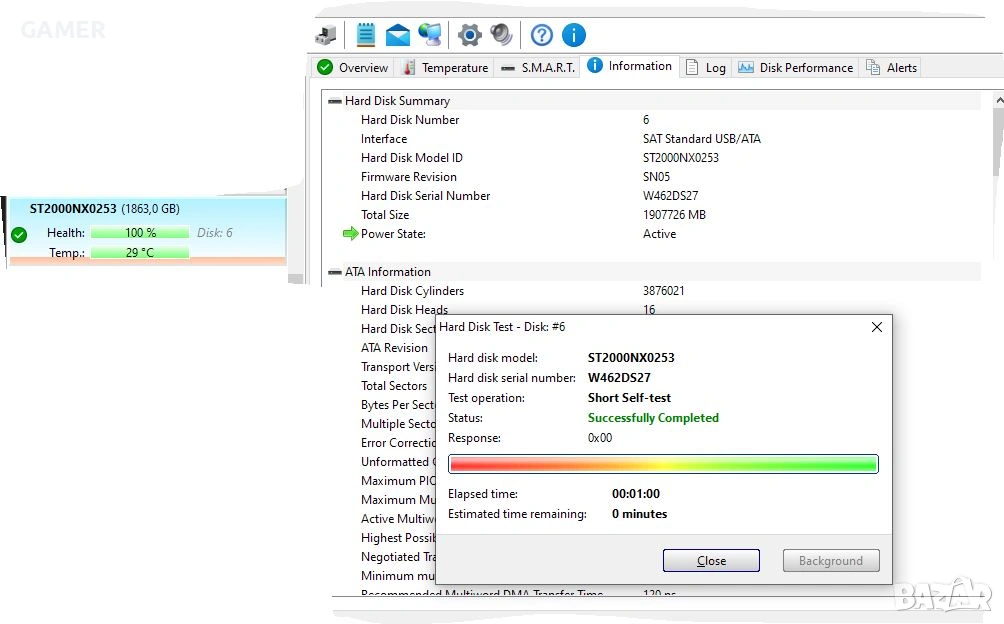Click the self-test progress bar

pyautogui.click(x=663, y=464)
